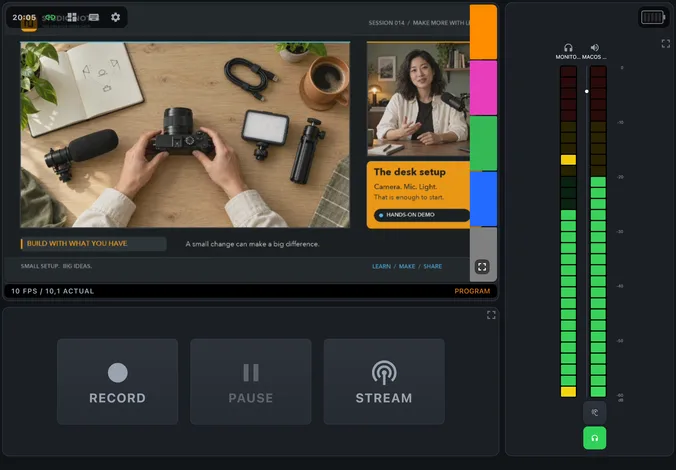This screenshot has height=470, width=676.
Task: Click the volume slider knob between meters
Action: click(x=587, y=91)
